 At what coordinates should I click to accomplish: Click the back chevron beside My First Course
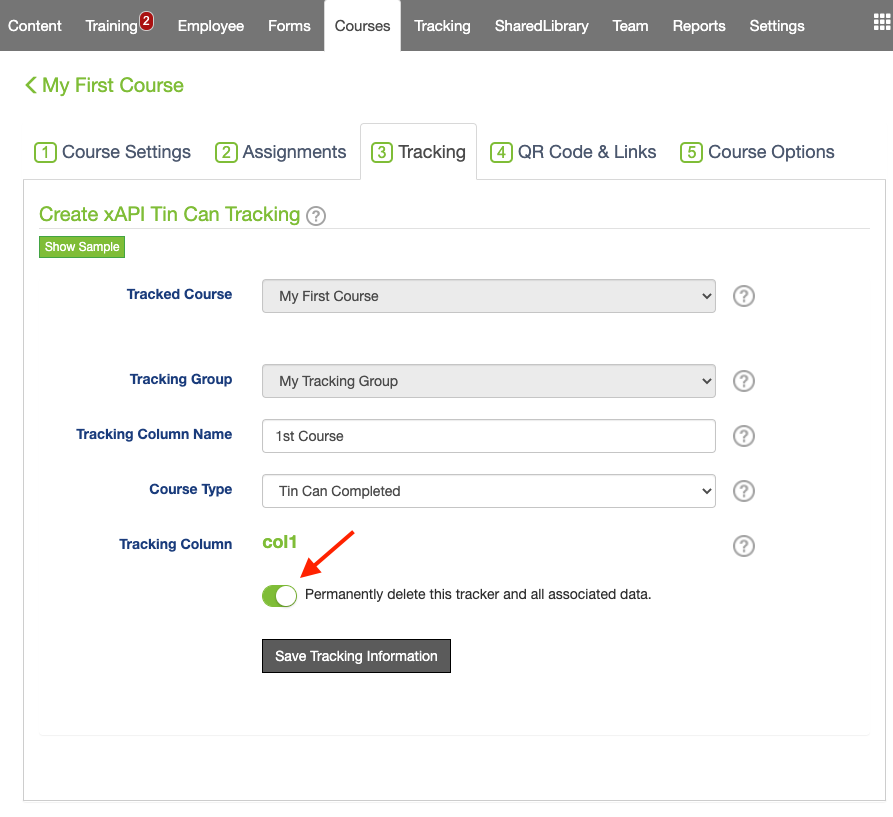(x=31, y=85)
